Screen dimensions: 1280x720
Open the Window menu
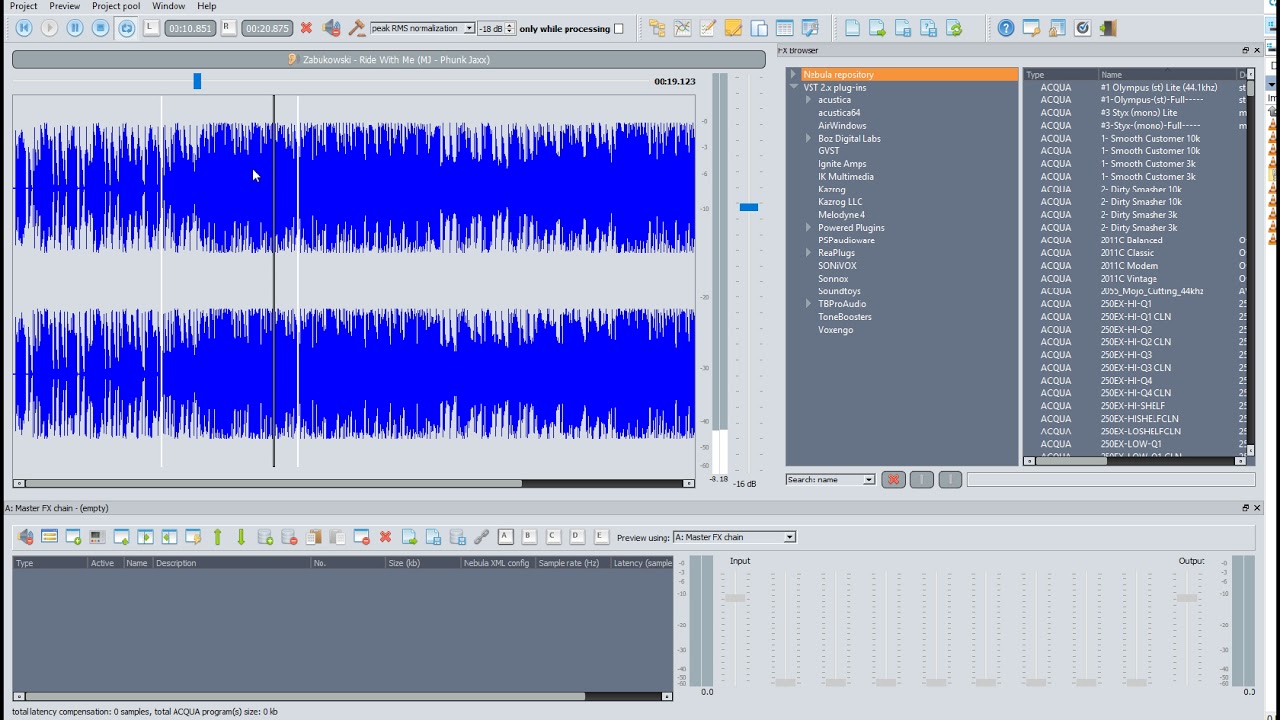click(x=169, y=6)
